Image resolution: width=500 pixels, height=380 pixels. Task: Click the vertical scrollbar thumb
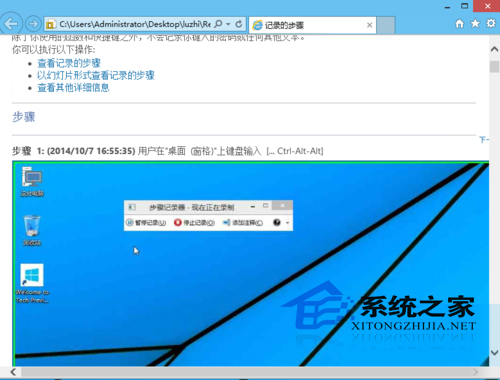[494, 66]
